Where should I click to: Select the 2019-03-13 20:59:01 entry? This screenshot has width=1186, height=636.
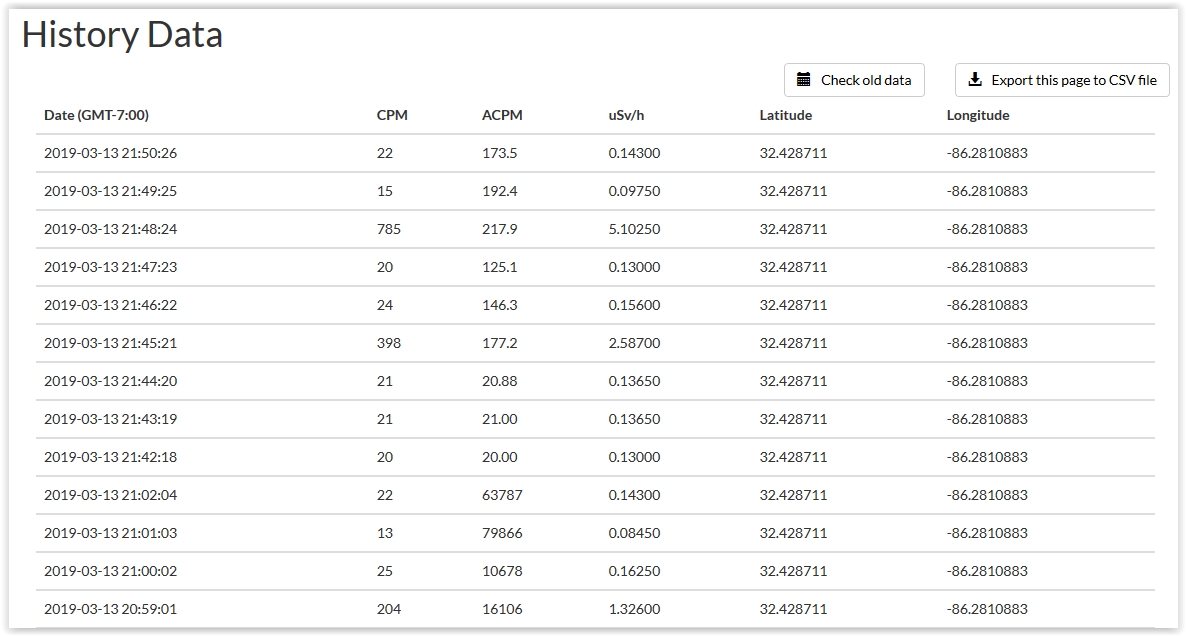pos(595,609)
